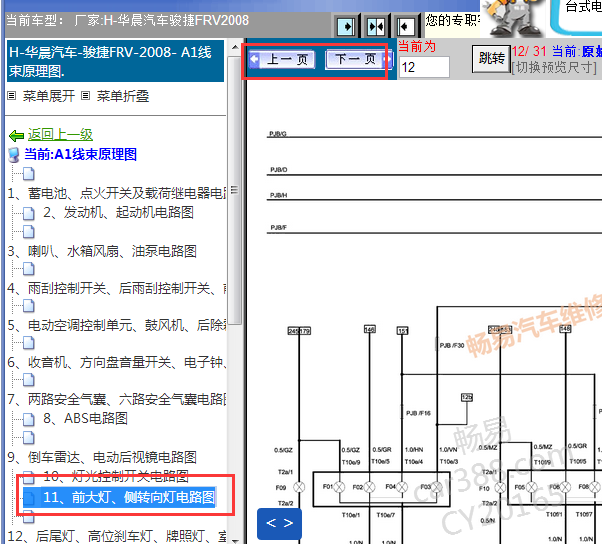The image size is (602, 544).
Task: Click the green back arrow icon
Action: 17,135
